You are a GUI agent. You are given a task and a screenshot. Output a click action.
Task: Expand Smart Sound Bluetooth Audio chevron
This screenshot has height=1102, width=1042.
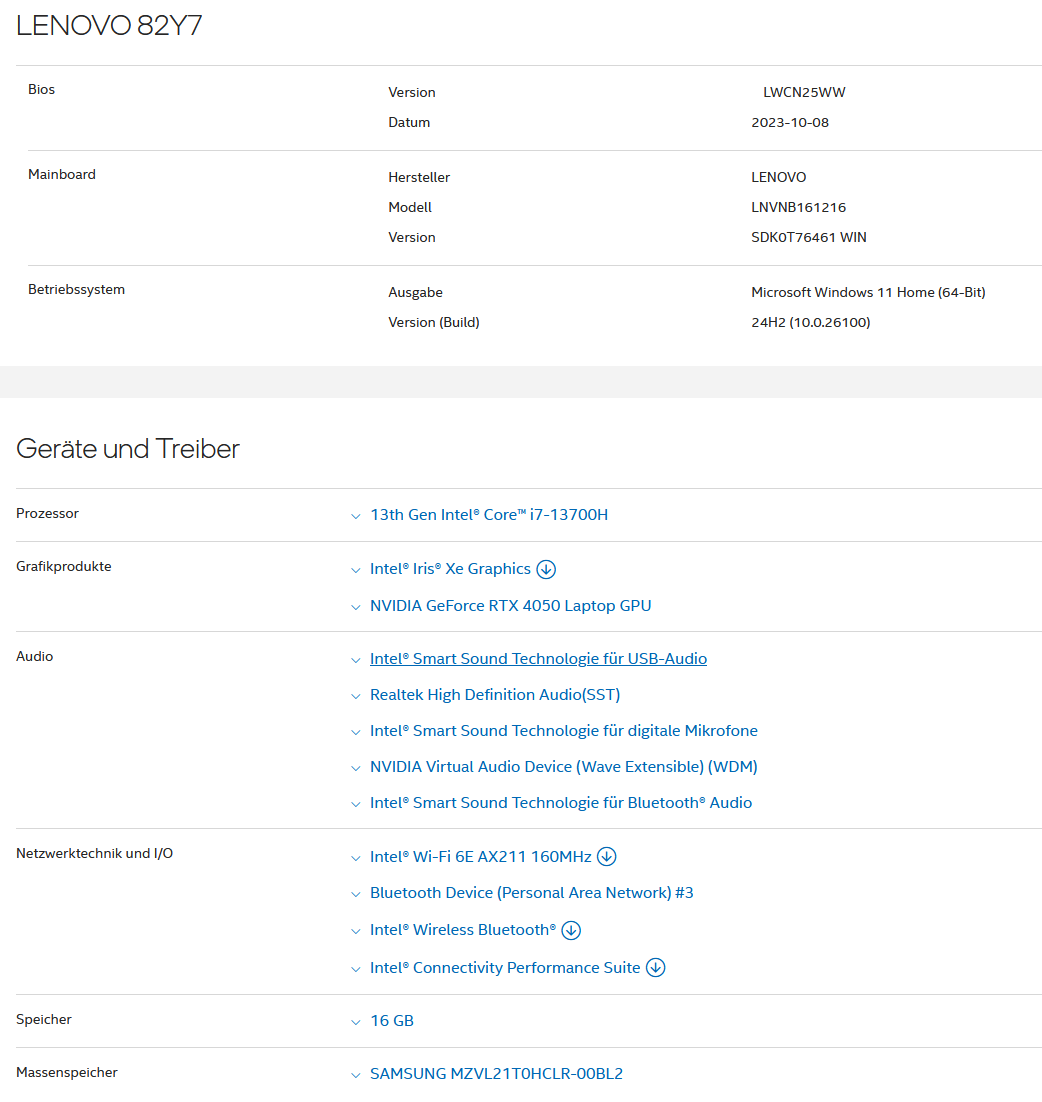356,805
